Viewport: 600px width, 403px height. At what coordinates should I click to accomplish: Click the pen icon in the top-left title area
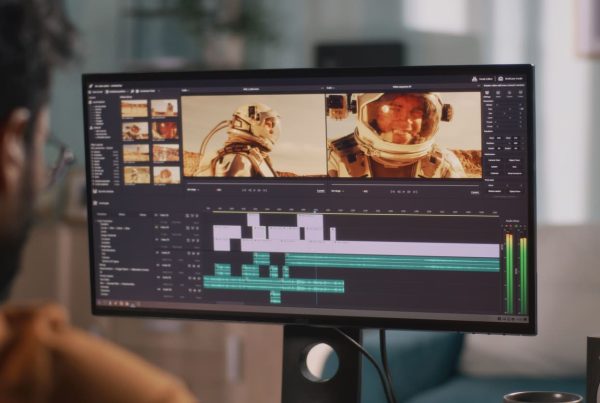click(x=91, y=86)
